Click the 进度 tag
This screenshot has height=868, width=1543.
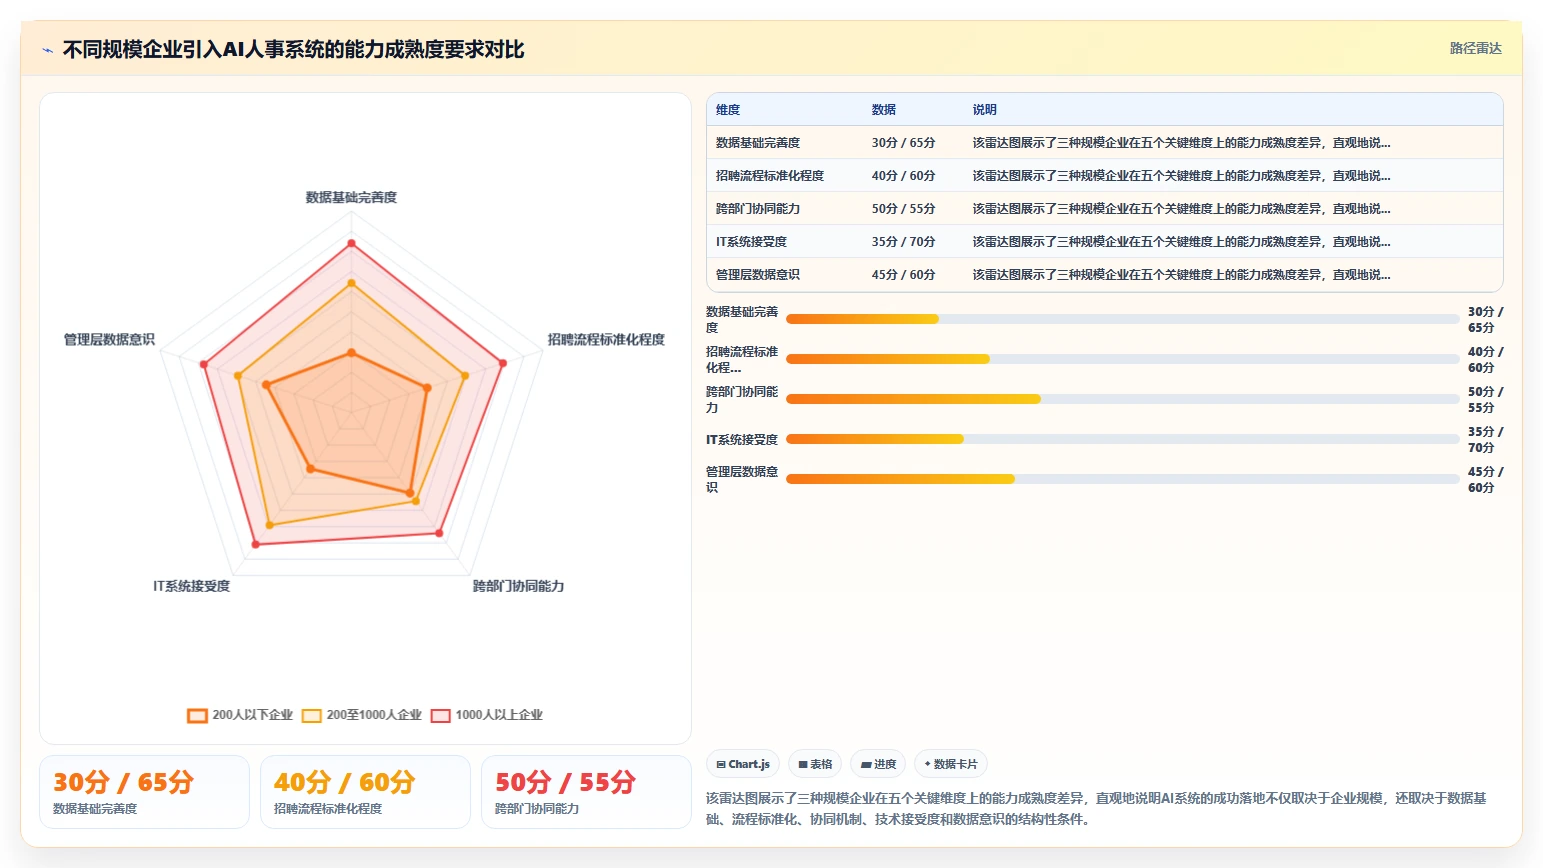878,764
